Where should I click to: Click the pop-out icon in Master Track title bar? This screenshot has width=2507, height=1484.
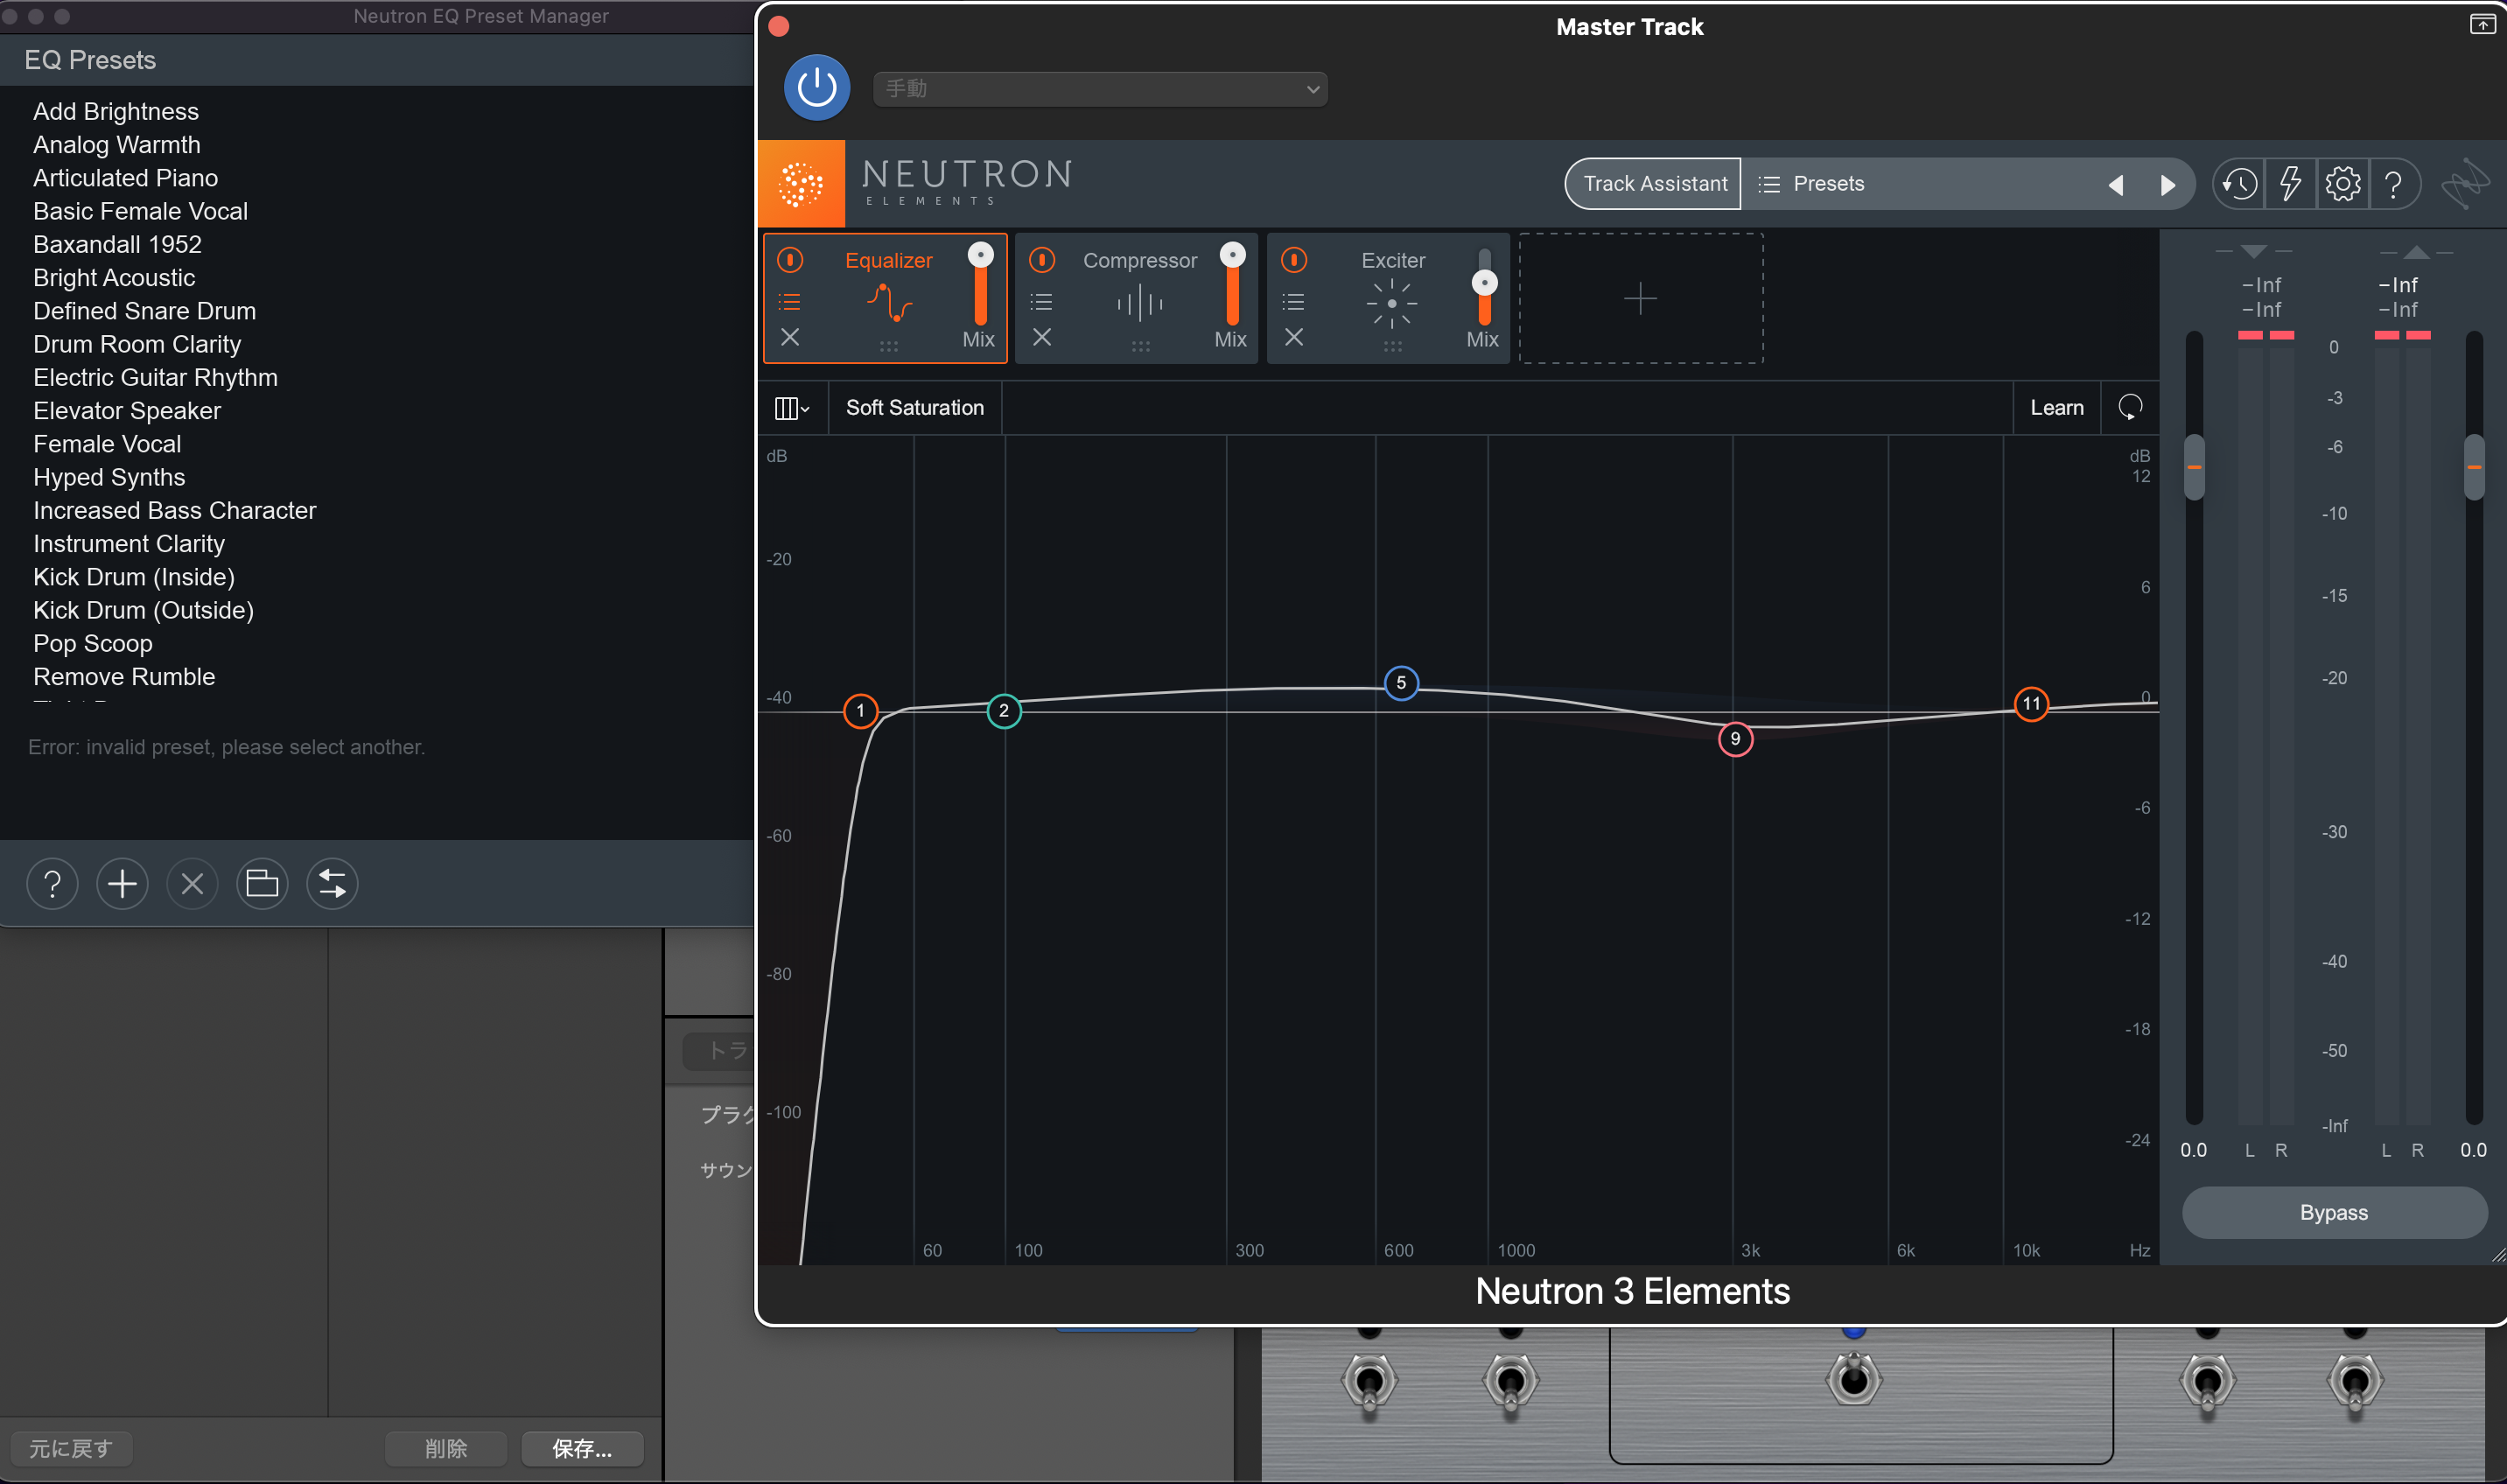2482,24
